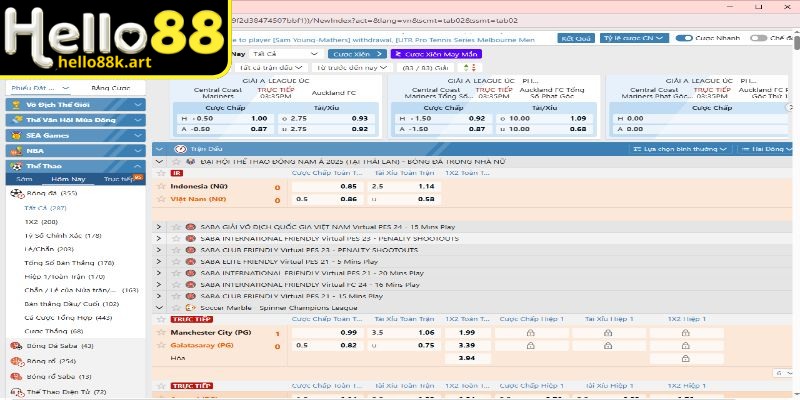The image size is (800, 400).
Task: Click the Kết Quả button
Action: click(576, 38)
